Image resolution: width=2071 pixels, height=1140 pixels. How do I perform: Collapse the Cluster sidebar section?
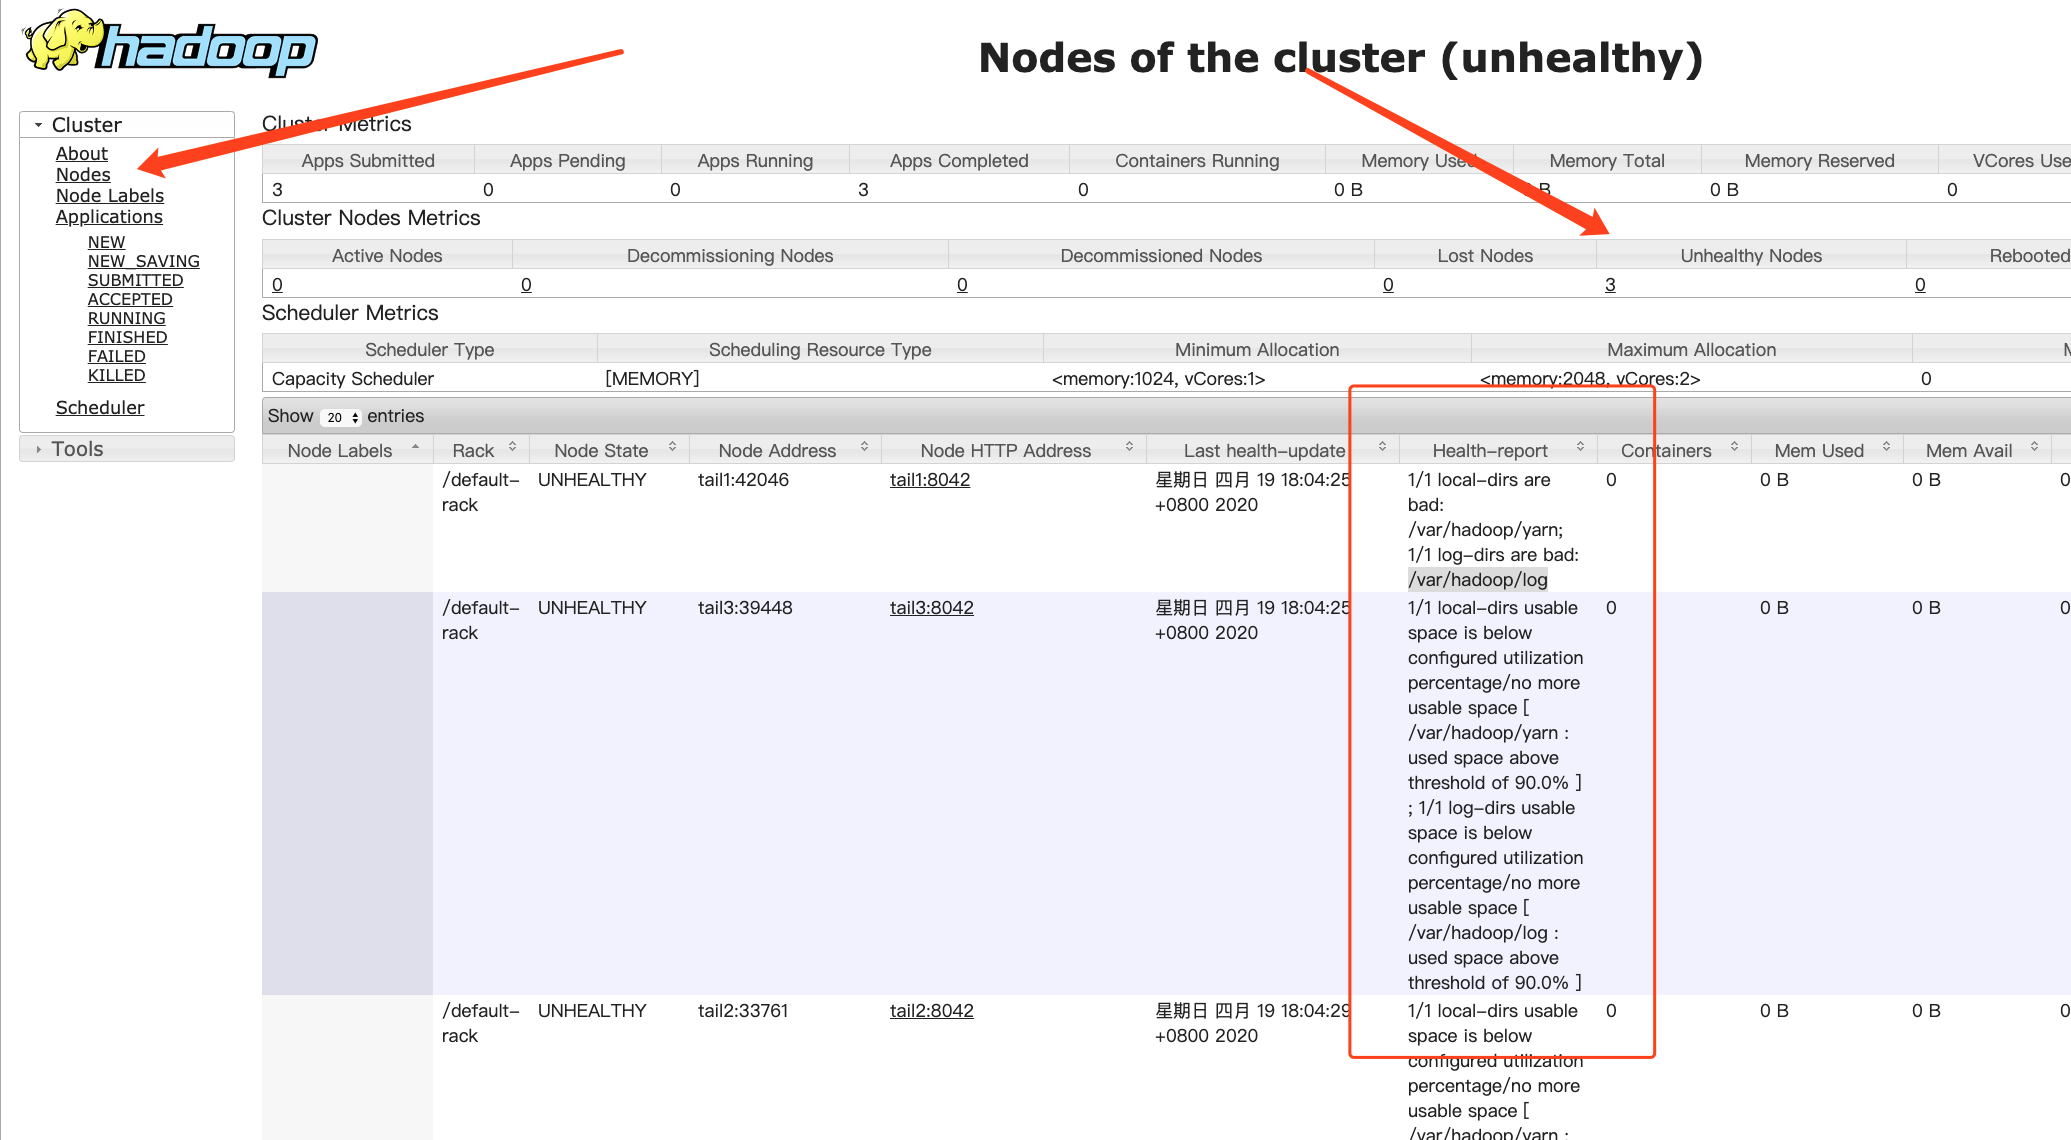click(x=38, y=125)
